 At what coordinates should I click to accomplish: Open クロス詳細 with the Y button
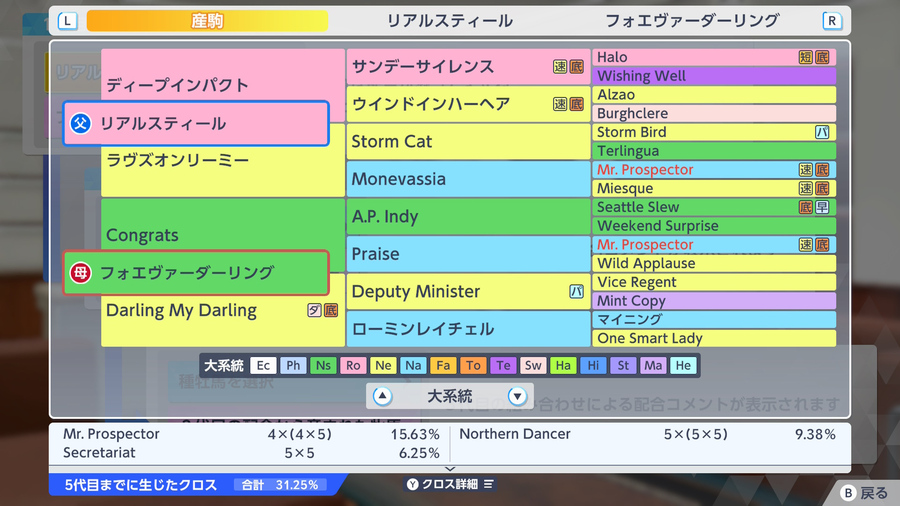coord(450,484)
